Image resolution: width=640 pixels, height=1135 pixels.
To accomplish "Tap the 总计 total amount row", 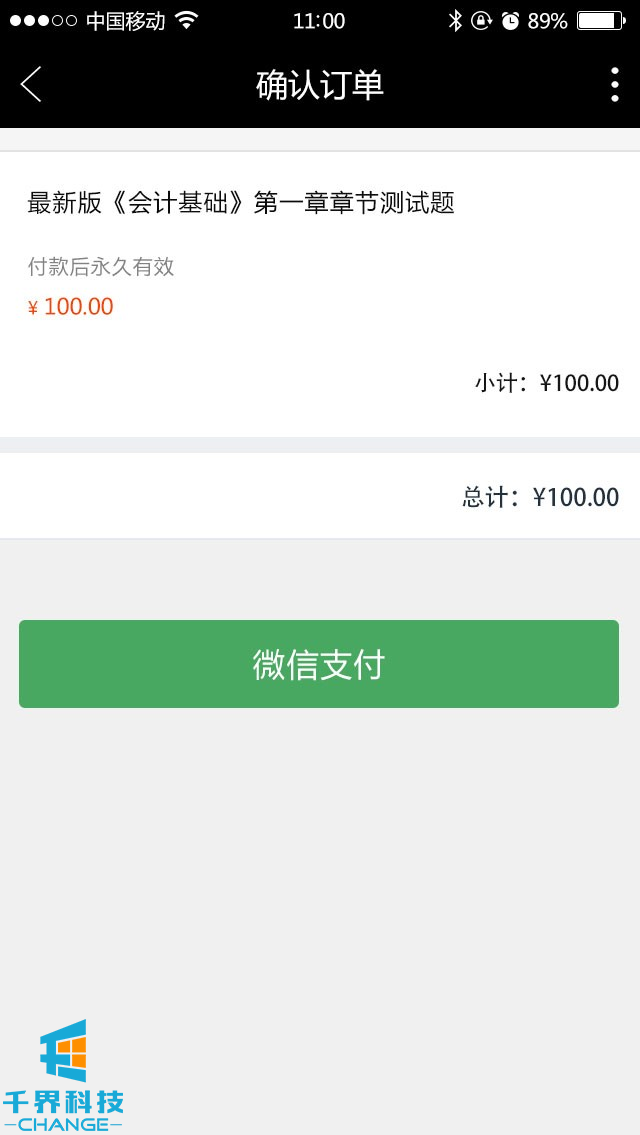I will tap(540, 497).
